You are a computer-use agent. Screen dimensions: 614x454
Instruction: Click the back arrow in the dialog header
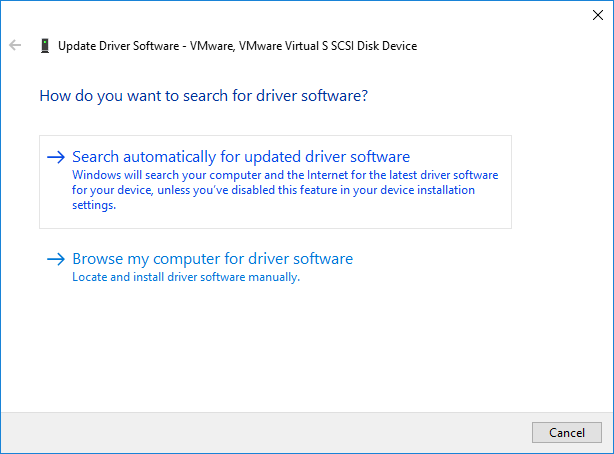click(15, 45)
